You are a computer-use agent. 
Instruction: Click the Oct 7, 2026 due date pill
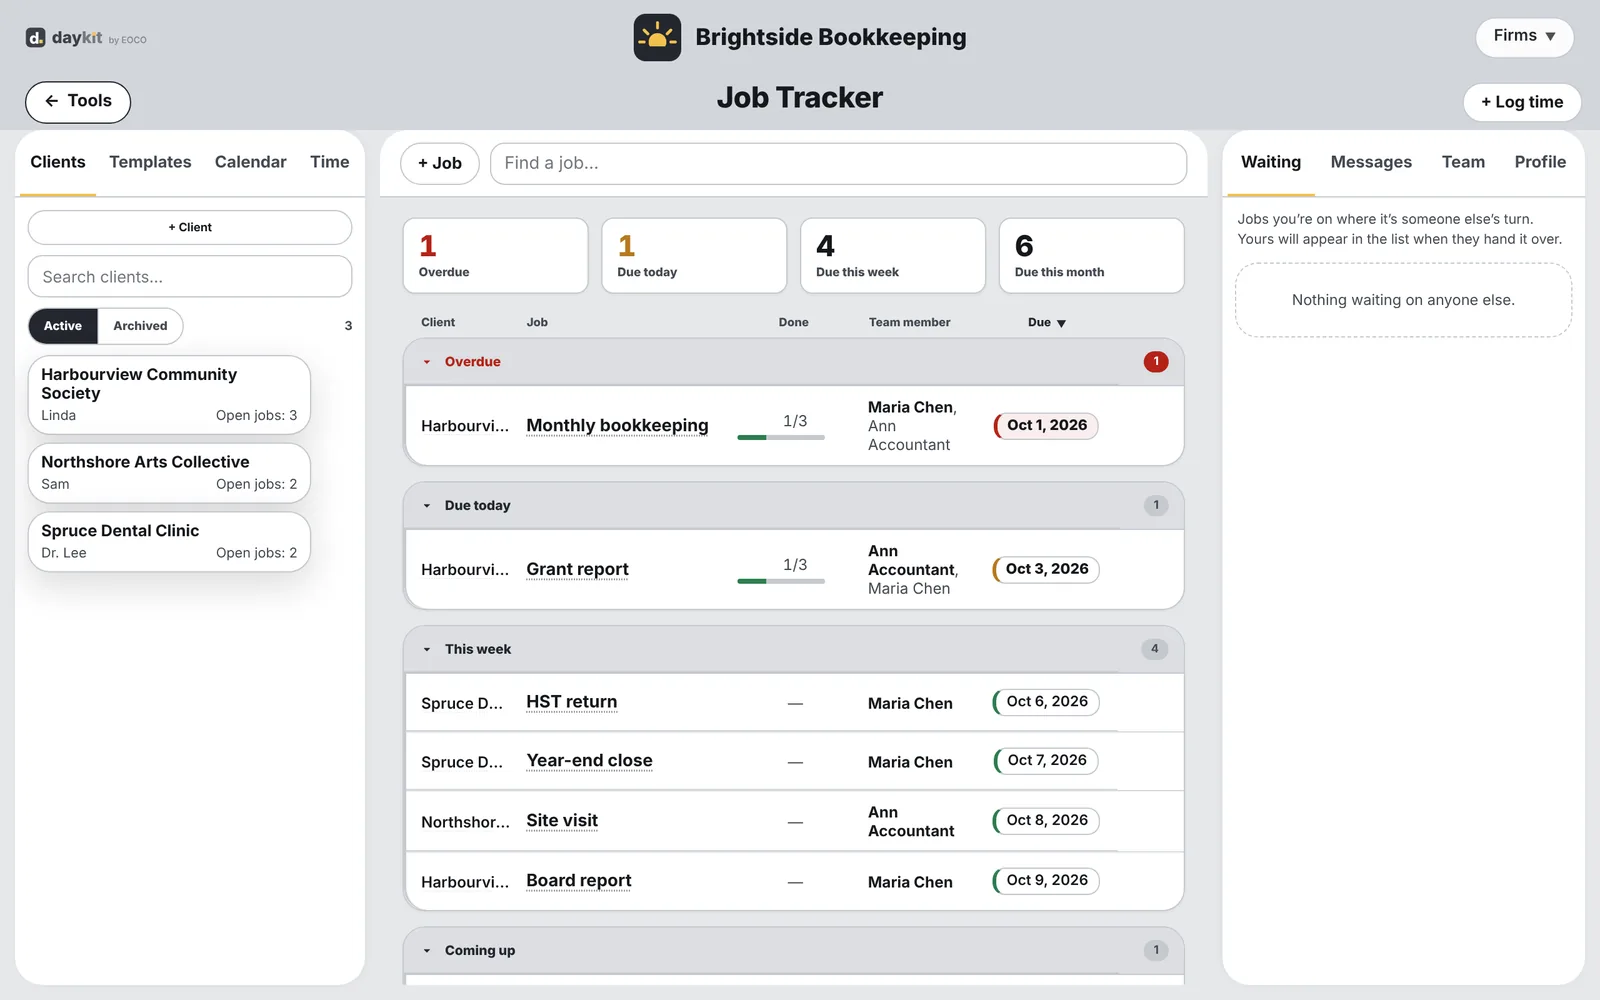pos(1046,761)
